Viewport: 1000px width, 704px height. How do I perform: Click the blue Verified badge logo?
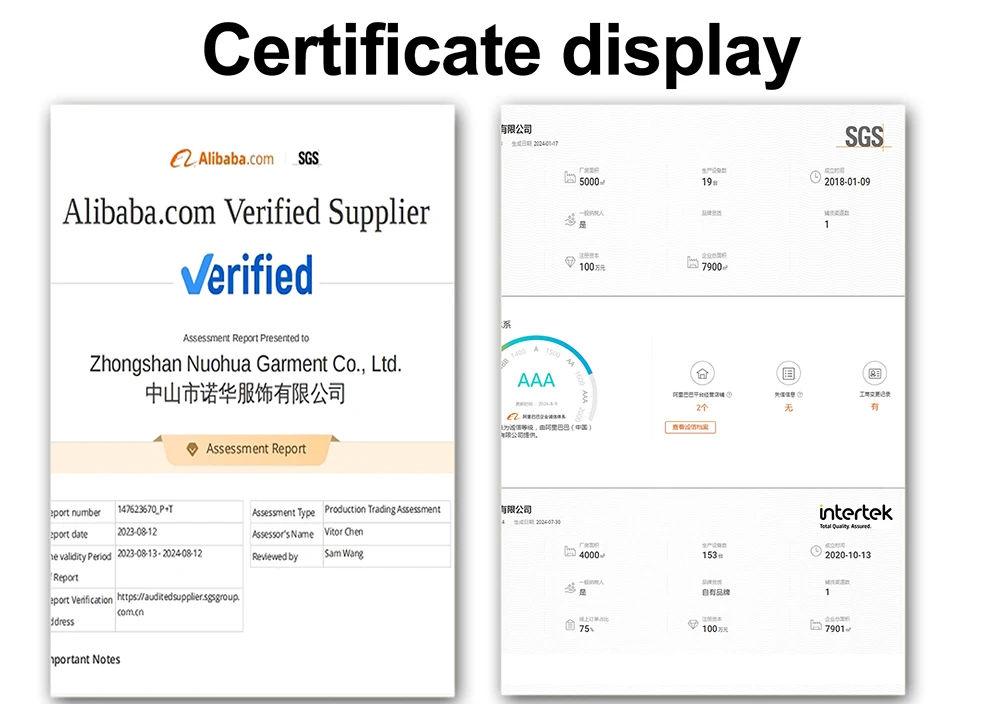click(x=247, y=274)
